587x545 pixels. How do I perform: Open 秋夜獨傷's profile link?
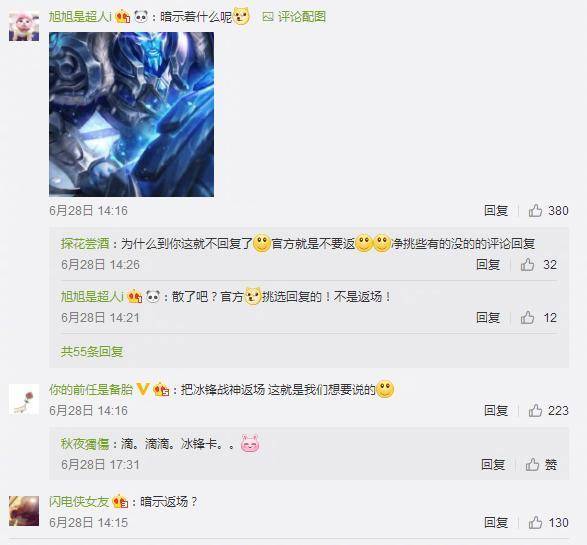85,444
